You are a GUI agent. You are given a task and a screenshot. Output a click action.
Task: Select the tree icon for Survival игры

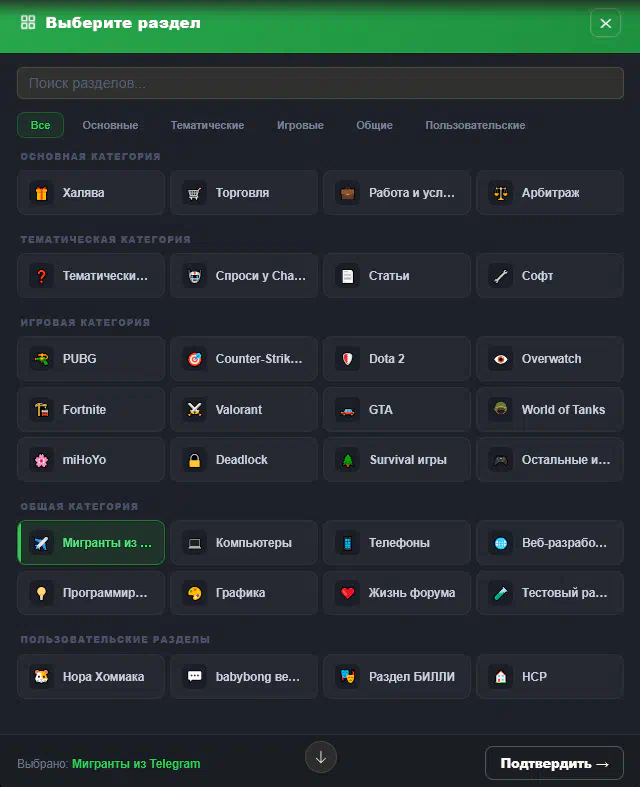347,460
